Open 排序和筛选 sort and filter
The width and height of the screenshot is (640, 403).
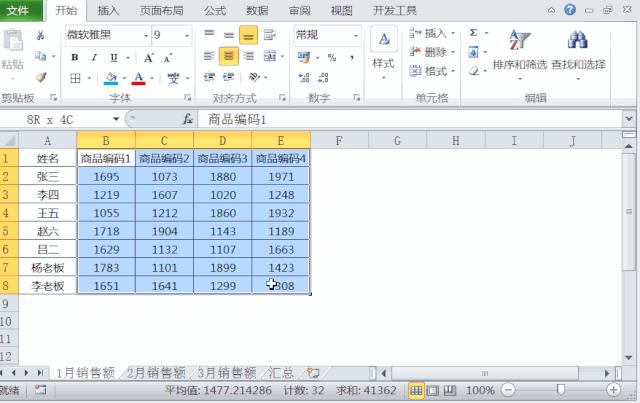point(520,55)
